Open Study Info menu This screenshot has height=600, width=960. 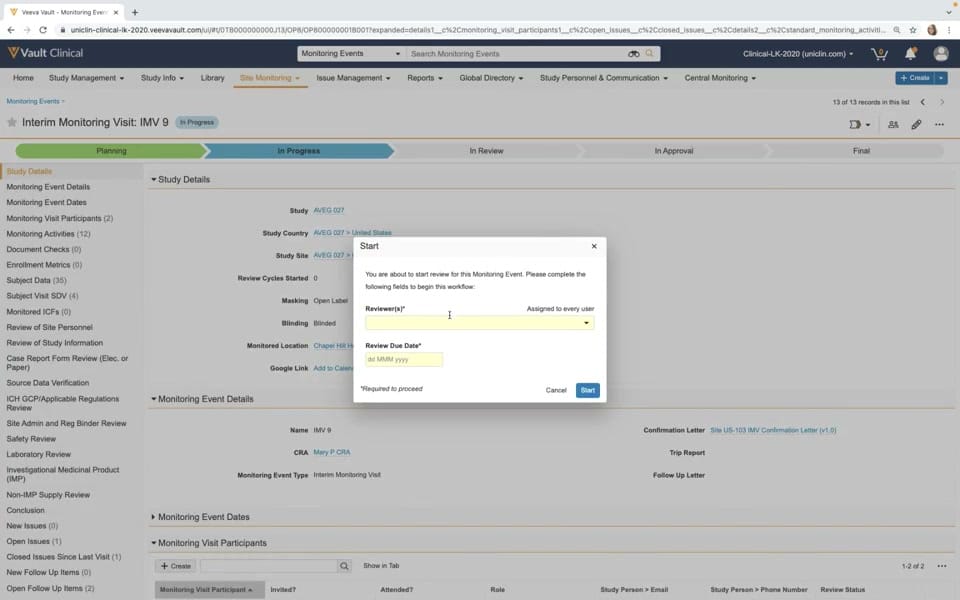[x=162, y=78]
